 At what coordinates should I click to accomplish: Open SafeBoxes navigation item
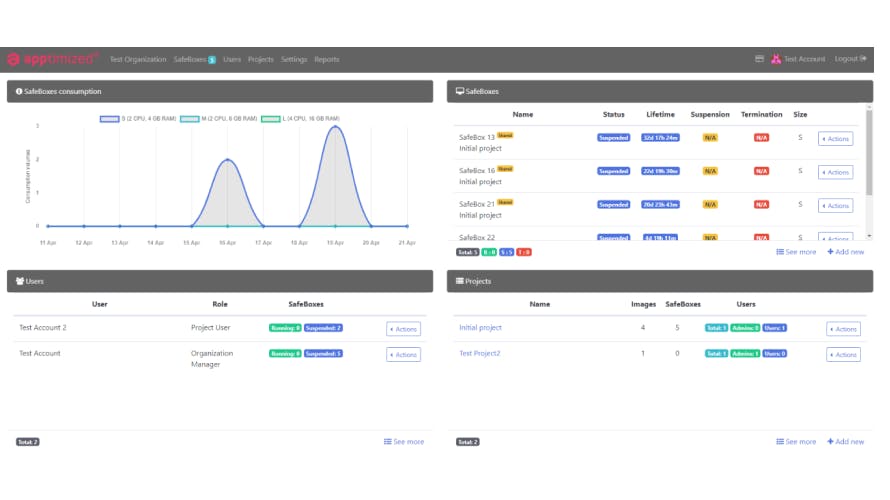click(190, 59)
